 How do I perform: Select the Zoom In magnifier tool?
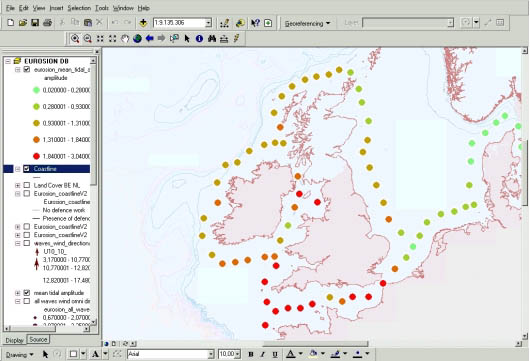point(75,39)
